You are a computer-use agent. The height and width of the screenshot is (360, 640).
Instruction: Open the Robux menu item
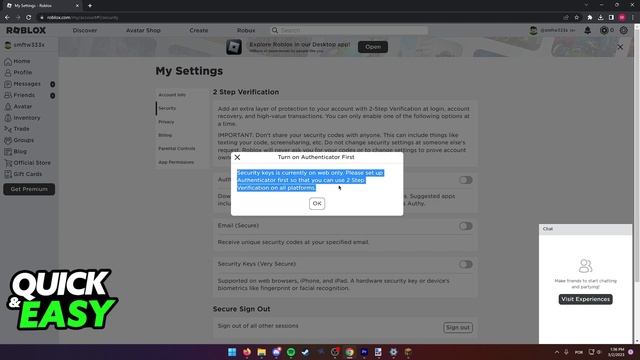(246, 30)
